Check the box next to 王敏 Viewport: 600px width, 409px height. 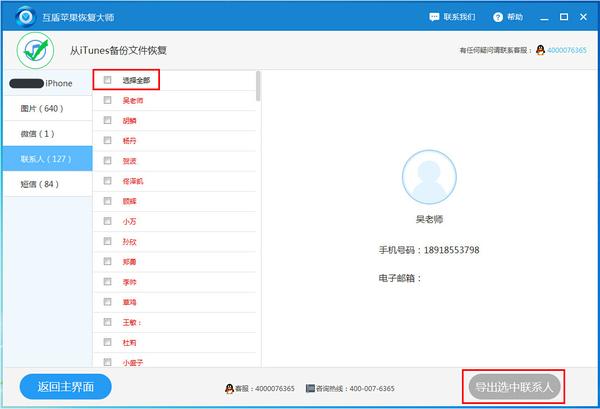click(x=108, y=322)
